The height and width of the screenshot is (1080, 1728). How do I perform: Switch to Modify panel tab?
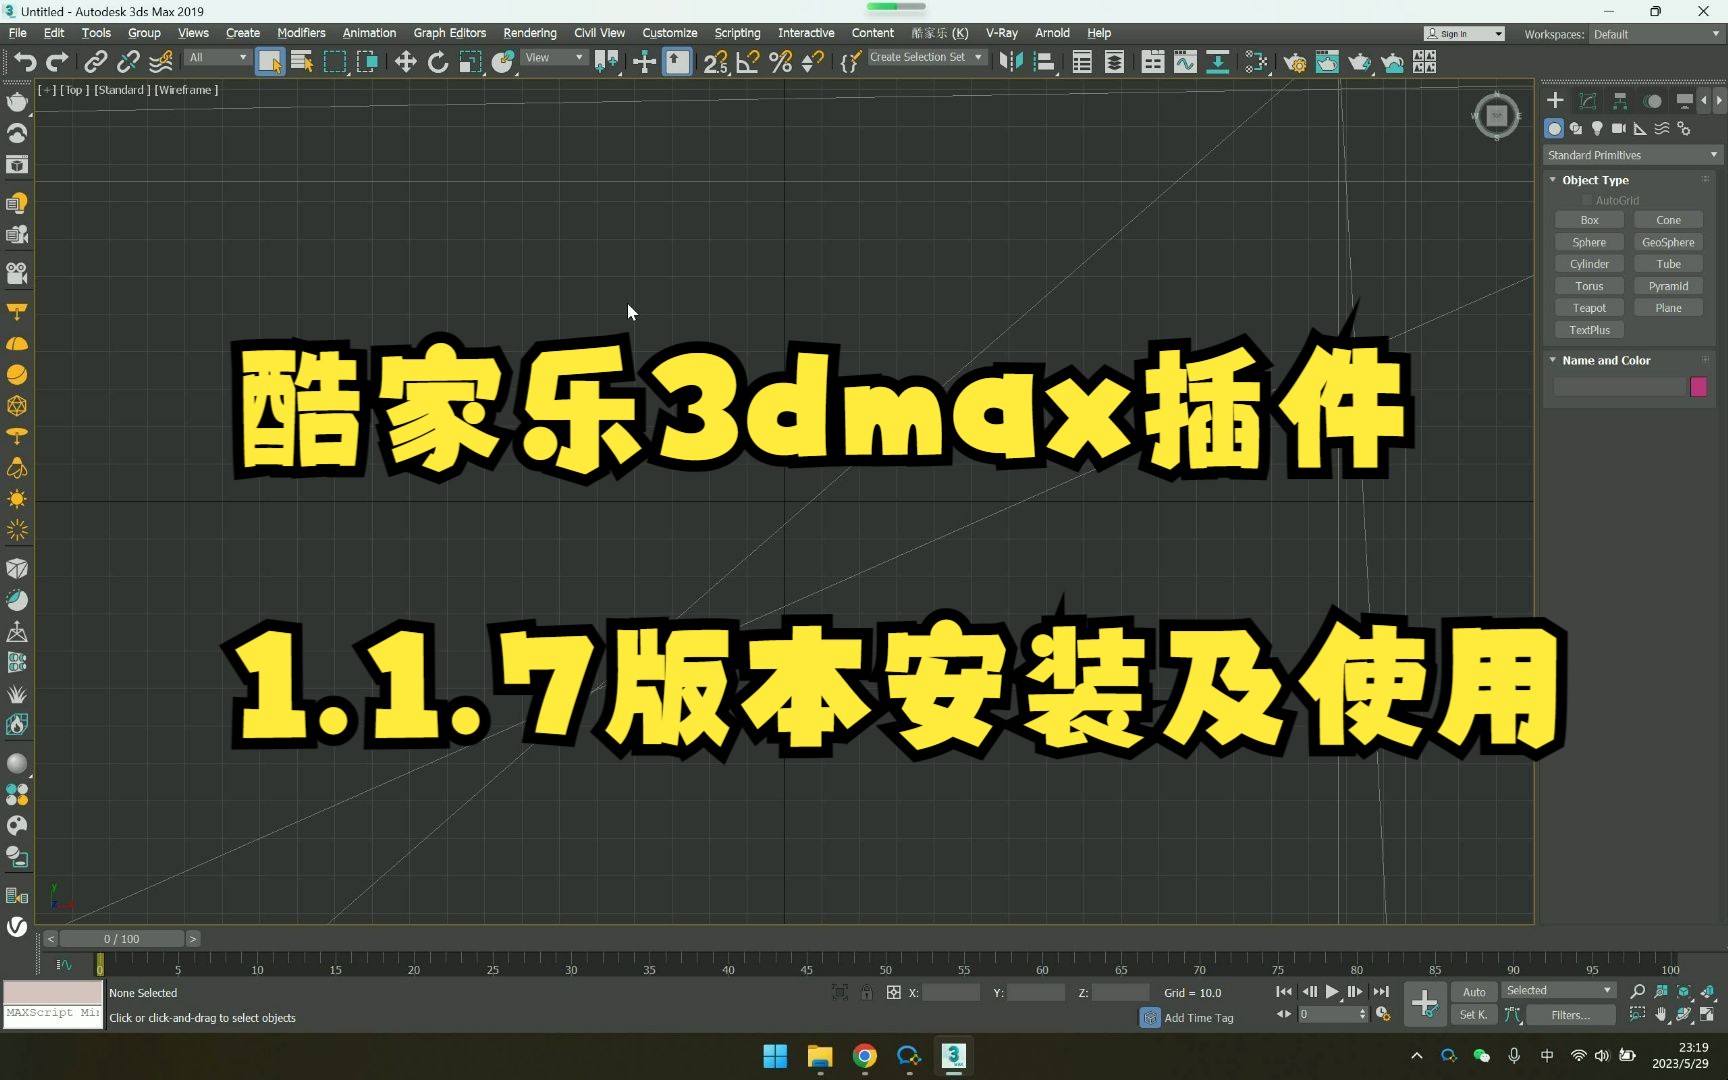(1588, 101)
